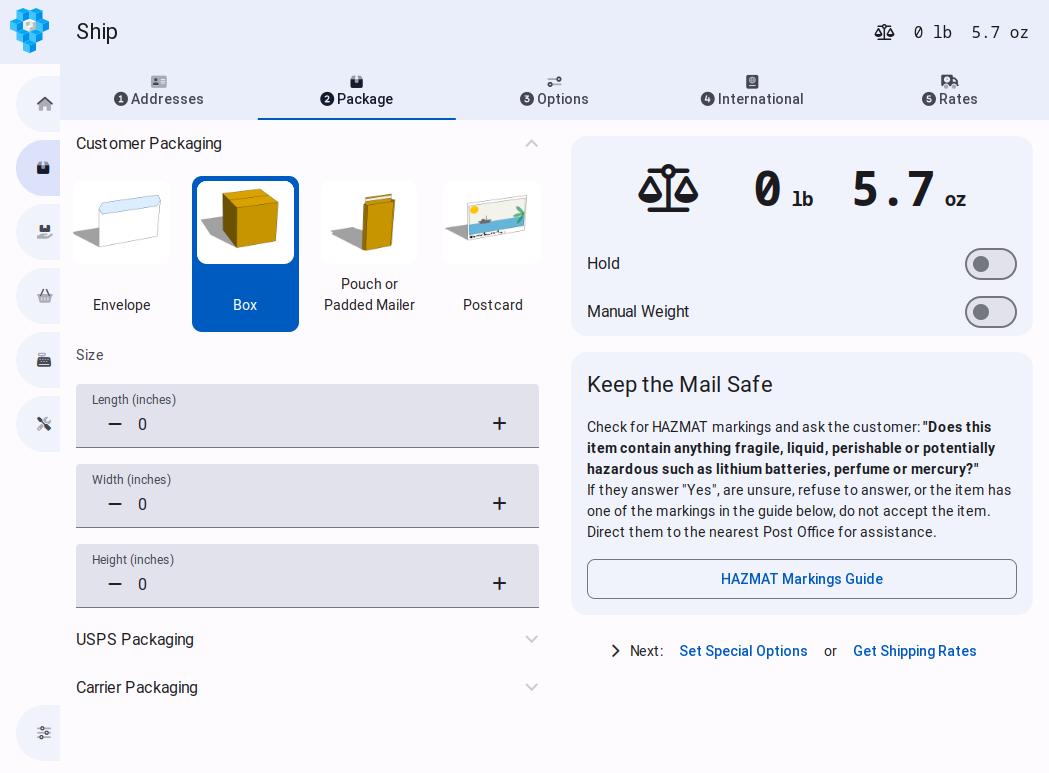
Task: Click the Get Shipping Rates link
Action: pos(914,651)
